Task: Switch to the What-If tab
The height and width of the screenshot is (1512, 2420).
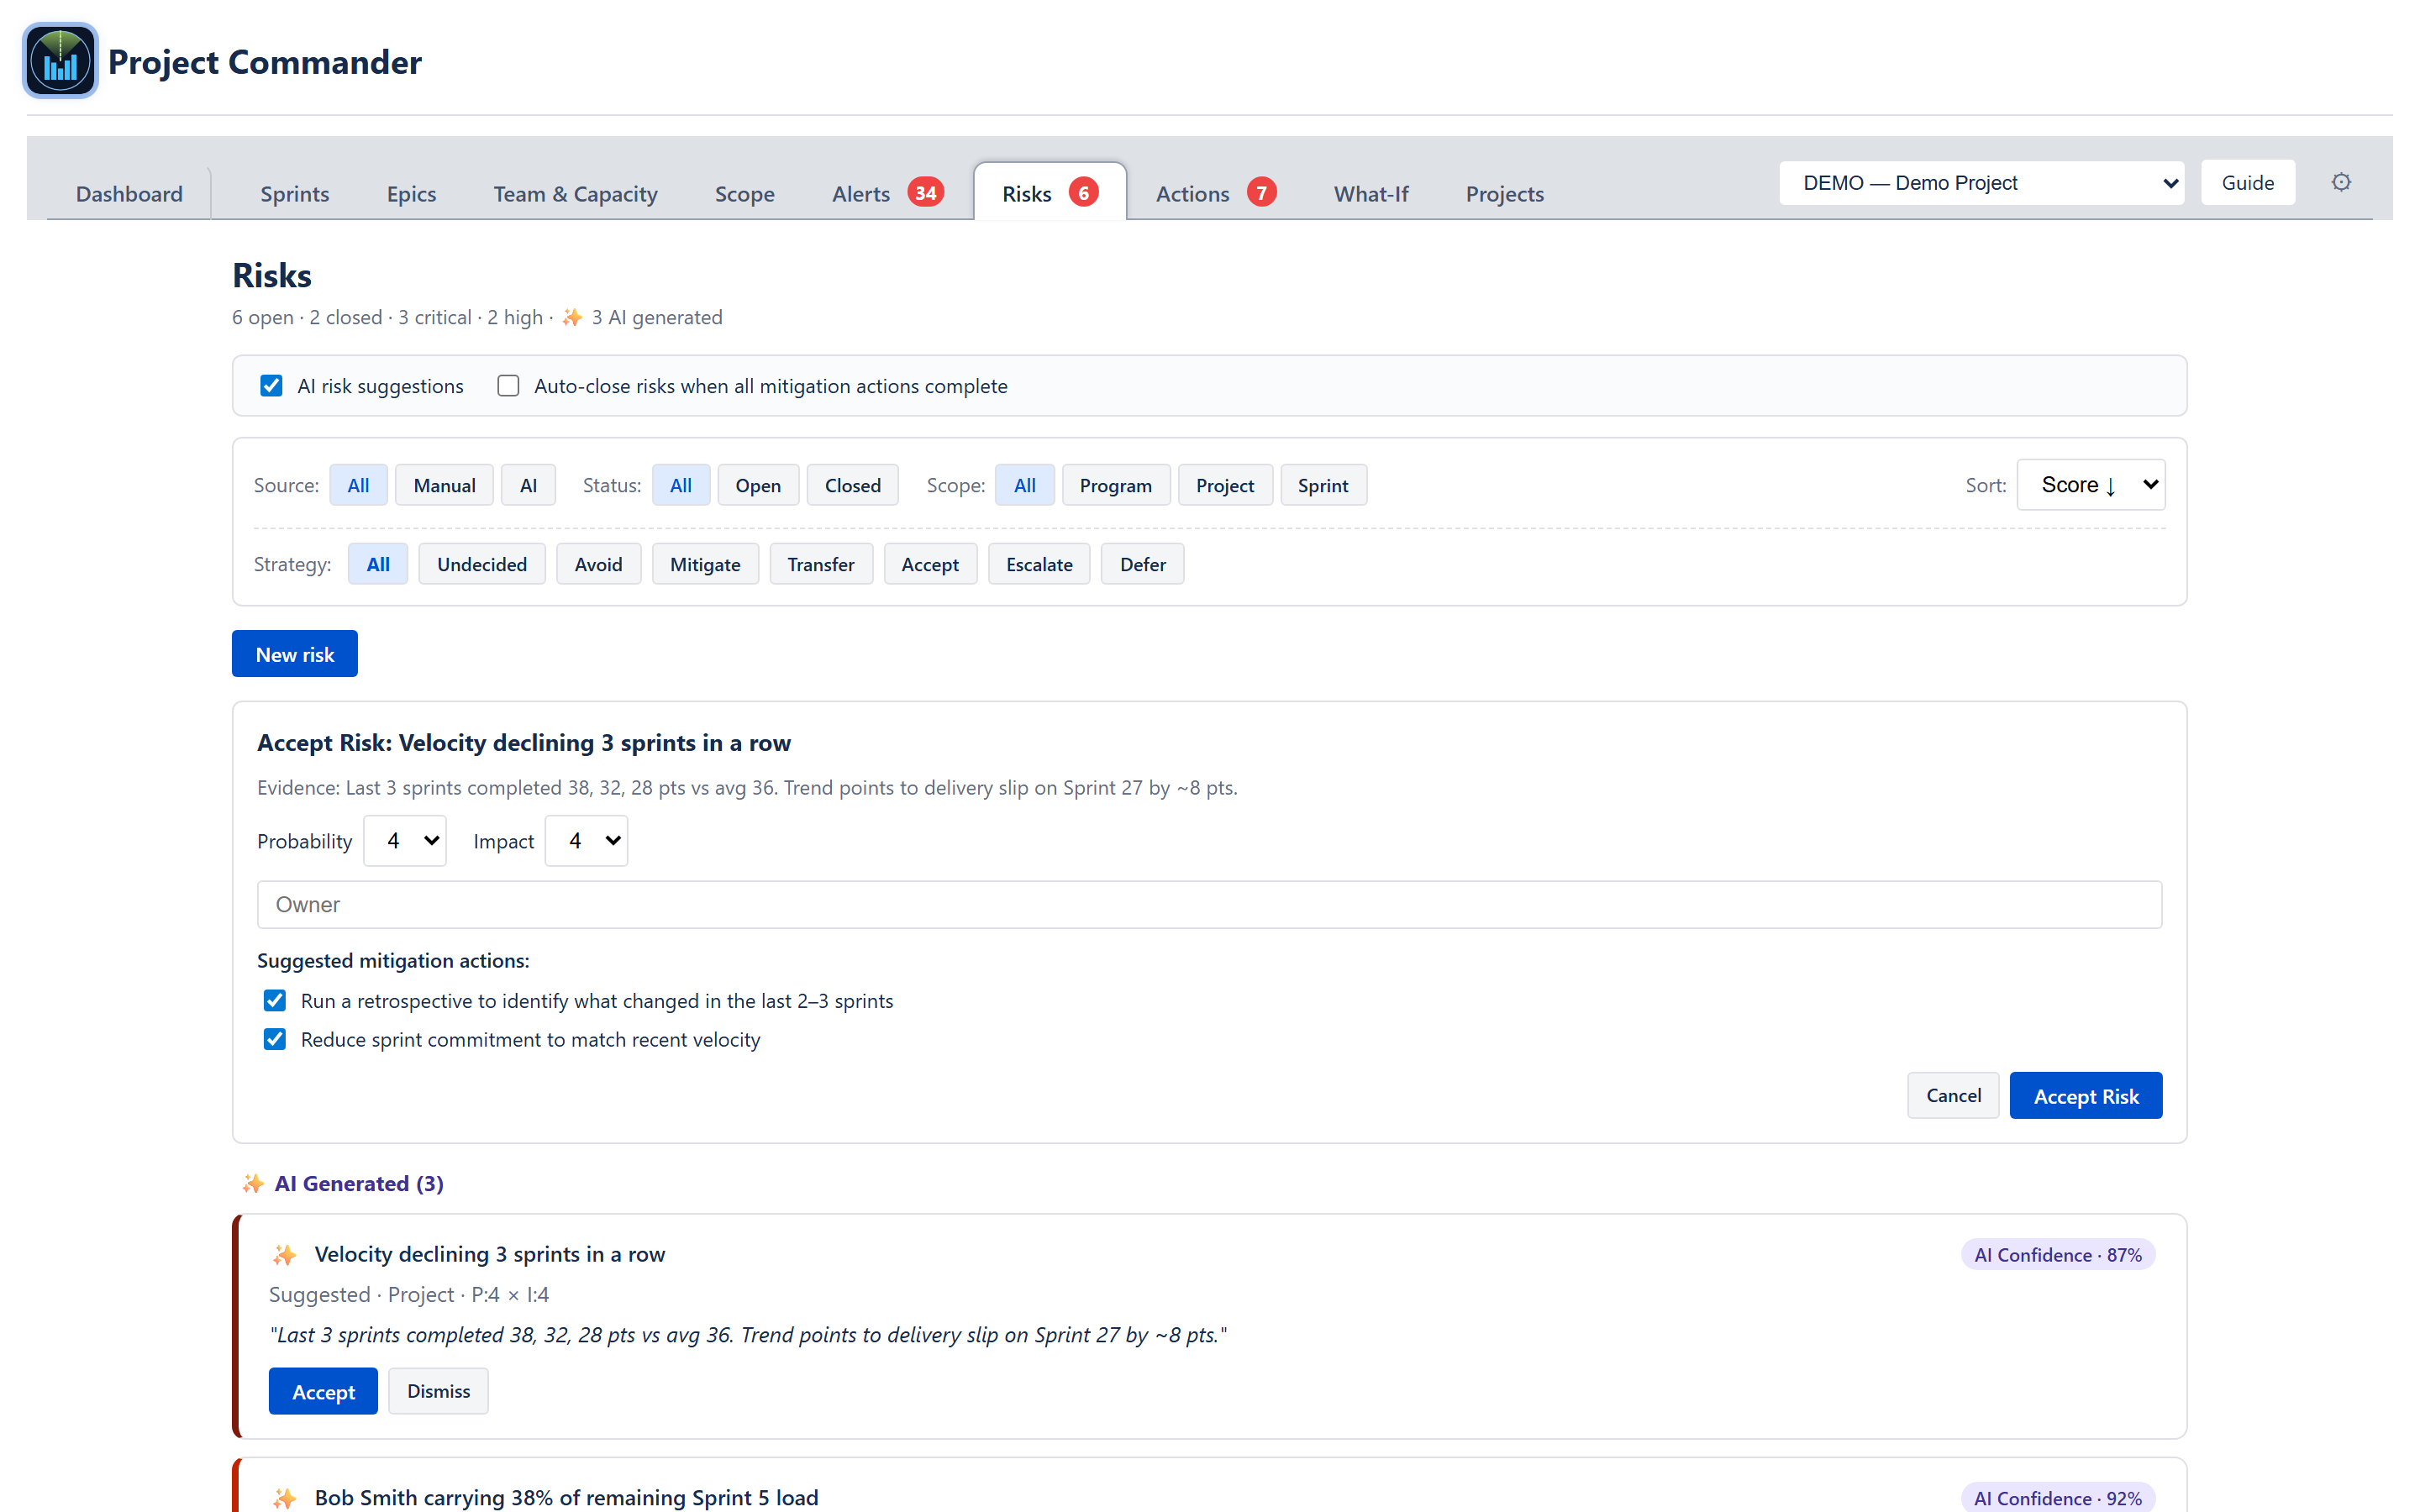Action: pos(1371,194)
